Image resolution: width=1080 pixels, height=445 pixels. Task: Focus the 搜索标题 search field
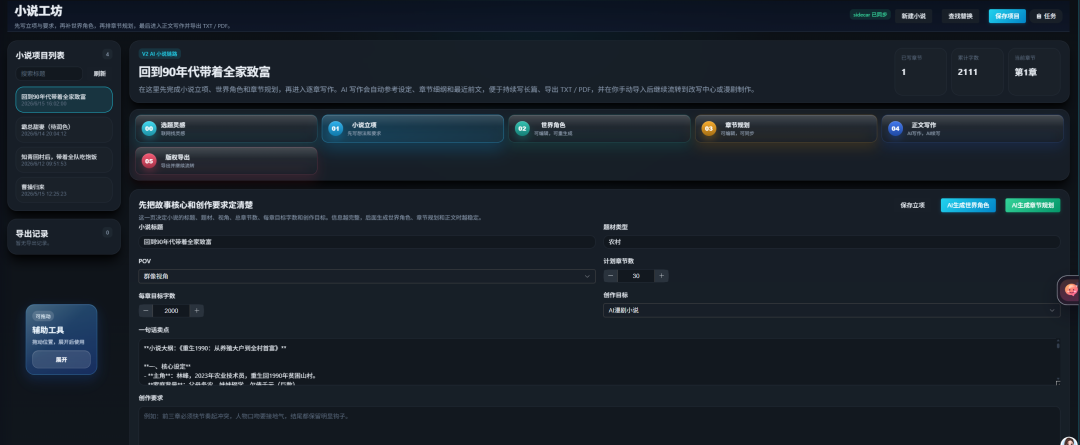tap(49, 74)
